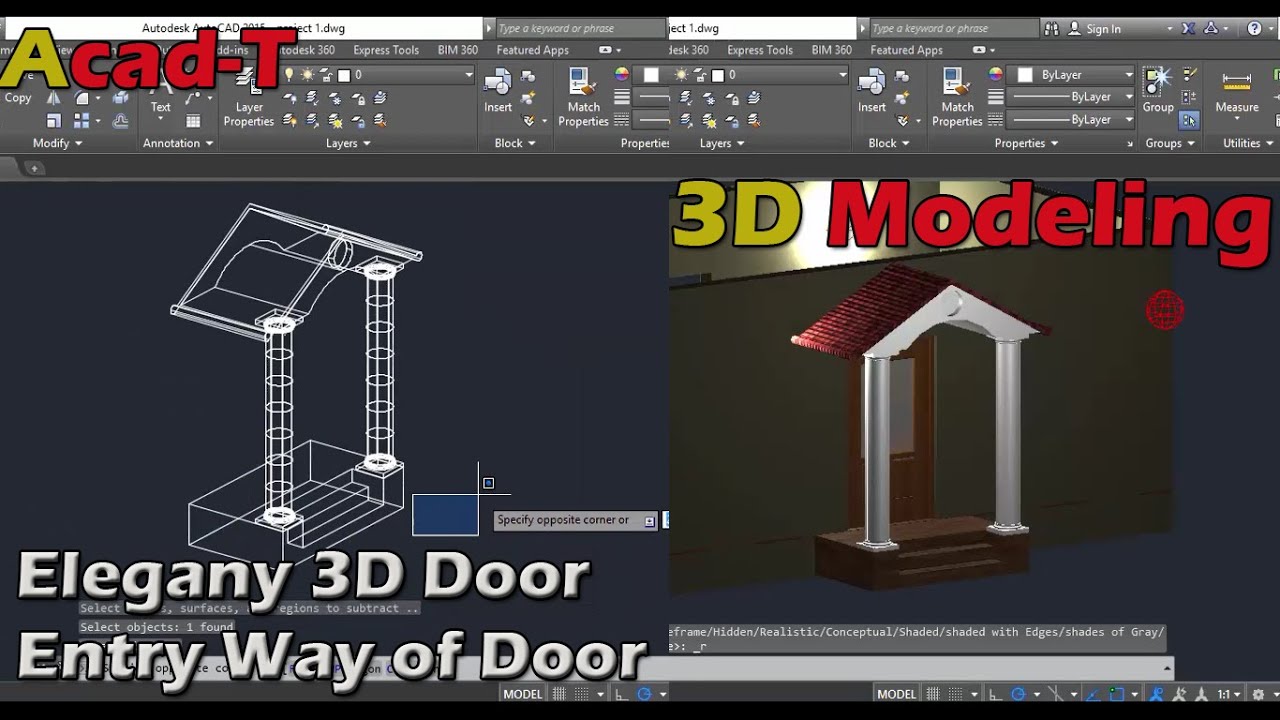Open the binoculars search icon
The height and width of the screenshot is (720, 1280).
[1051, 29]
